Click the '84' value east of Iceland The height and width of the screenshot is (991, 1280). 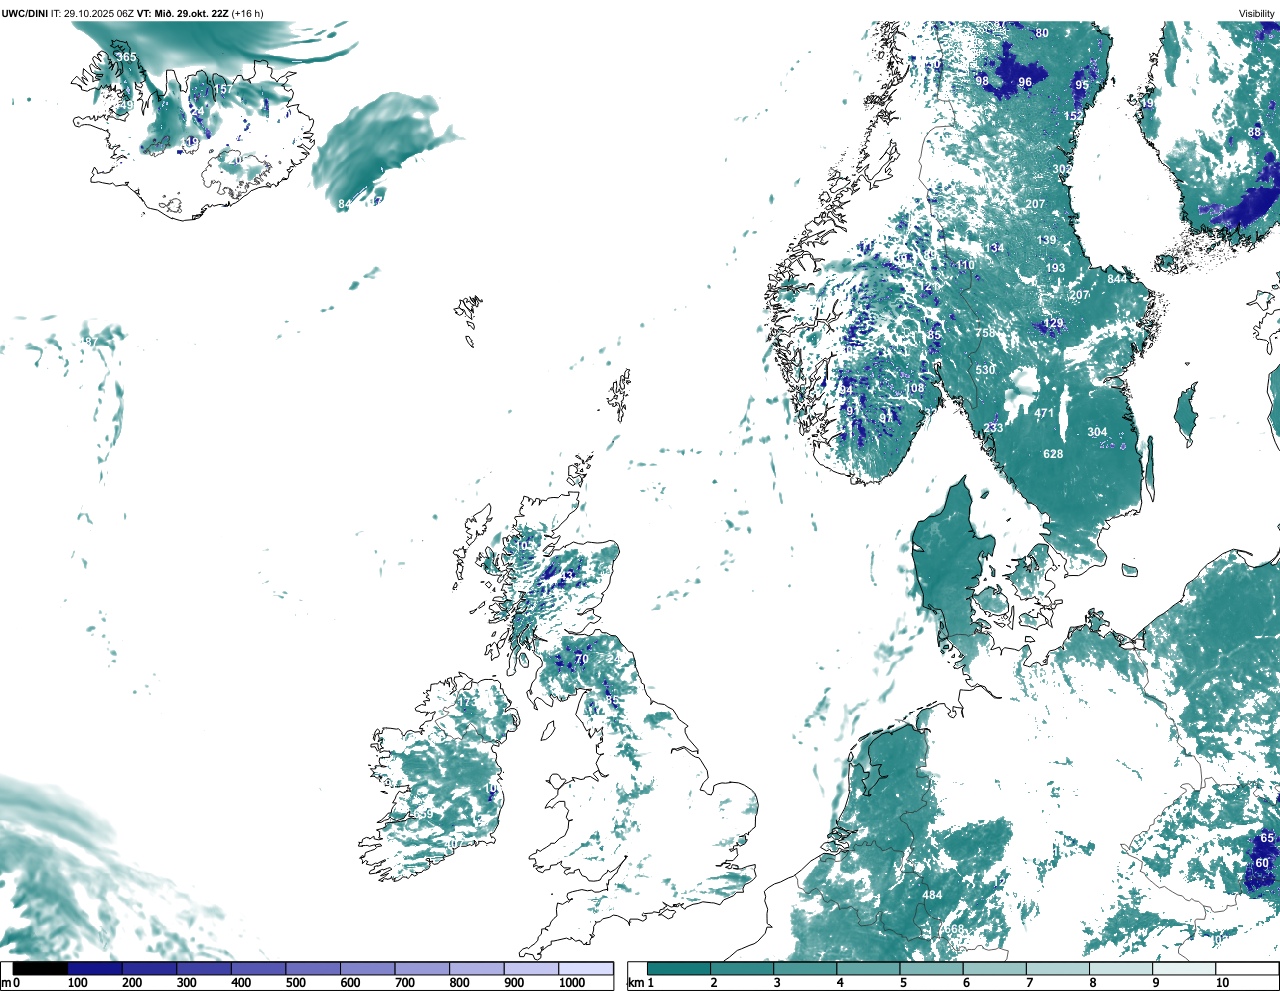(x=345, y=204)
